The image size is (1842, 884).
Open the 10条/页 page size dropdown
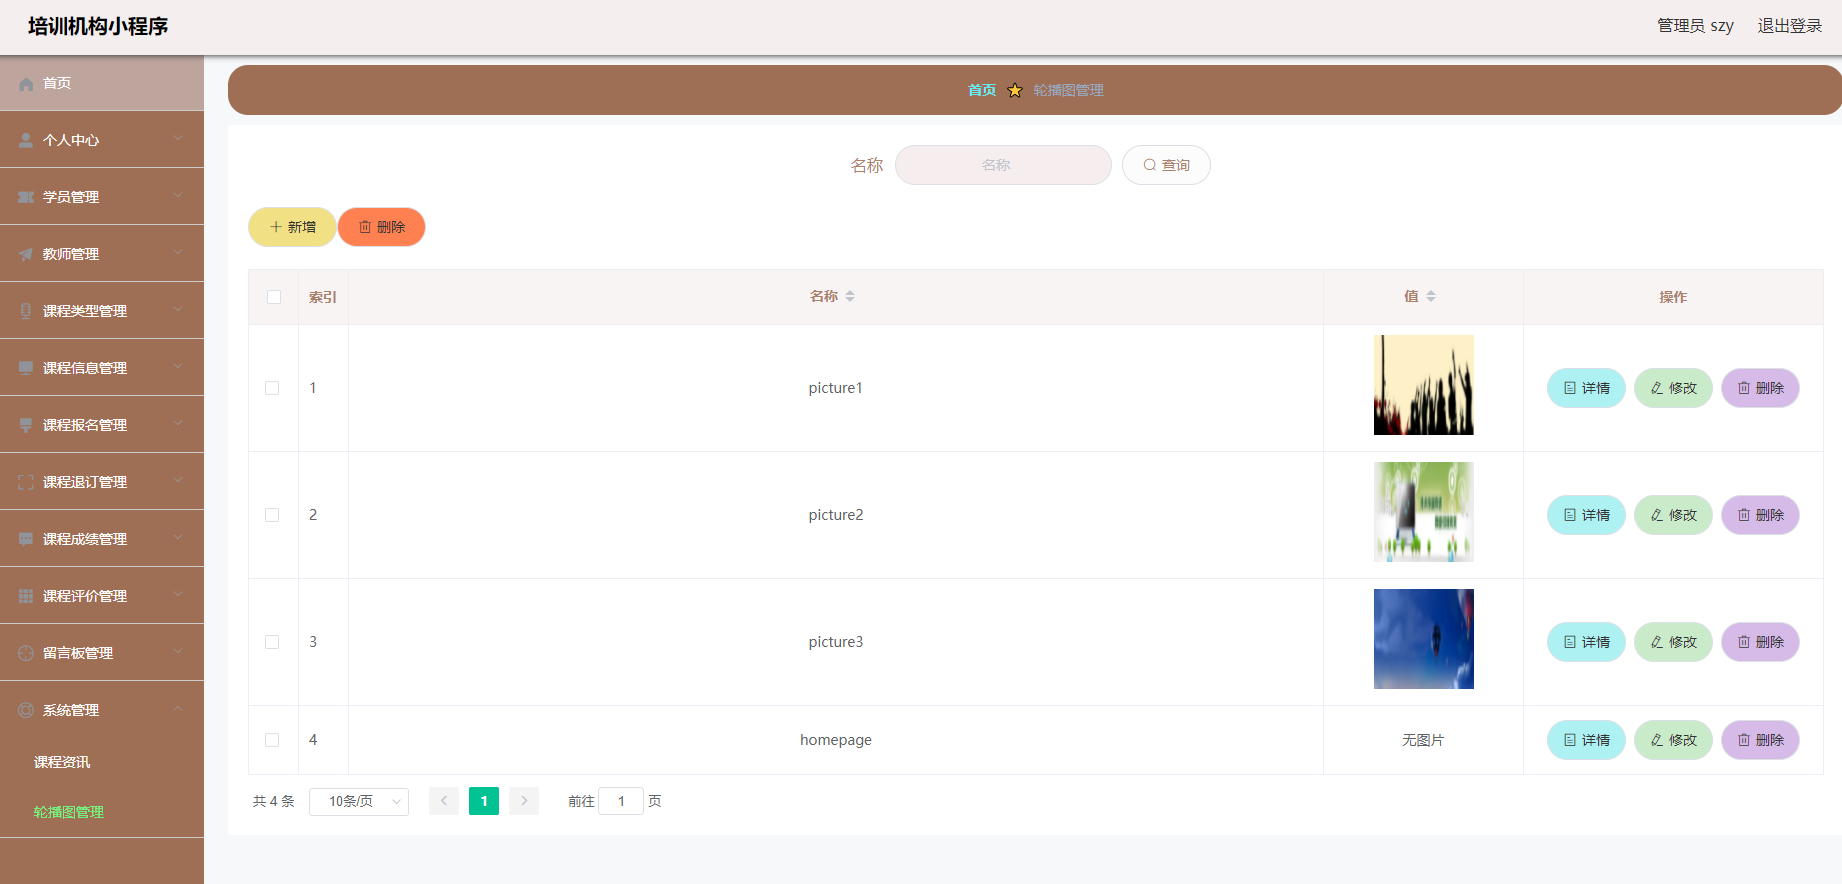click(x=359, y=801)
